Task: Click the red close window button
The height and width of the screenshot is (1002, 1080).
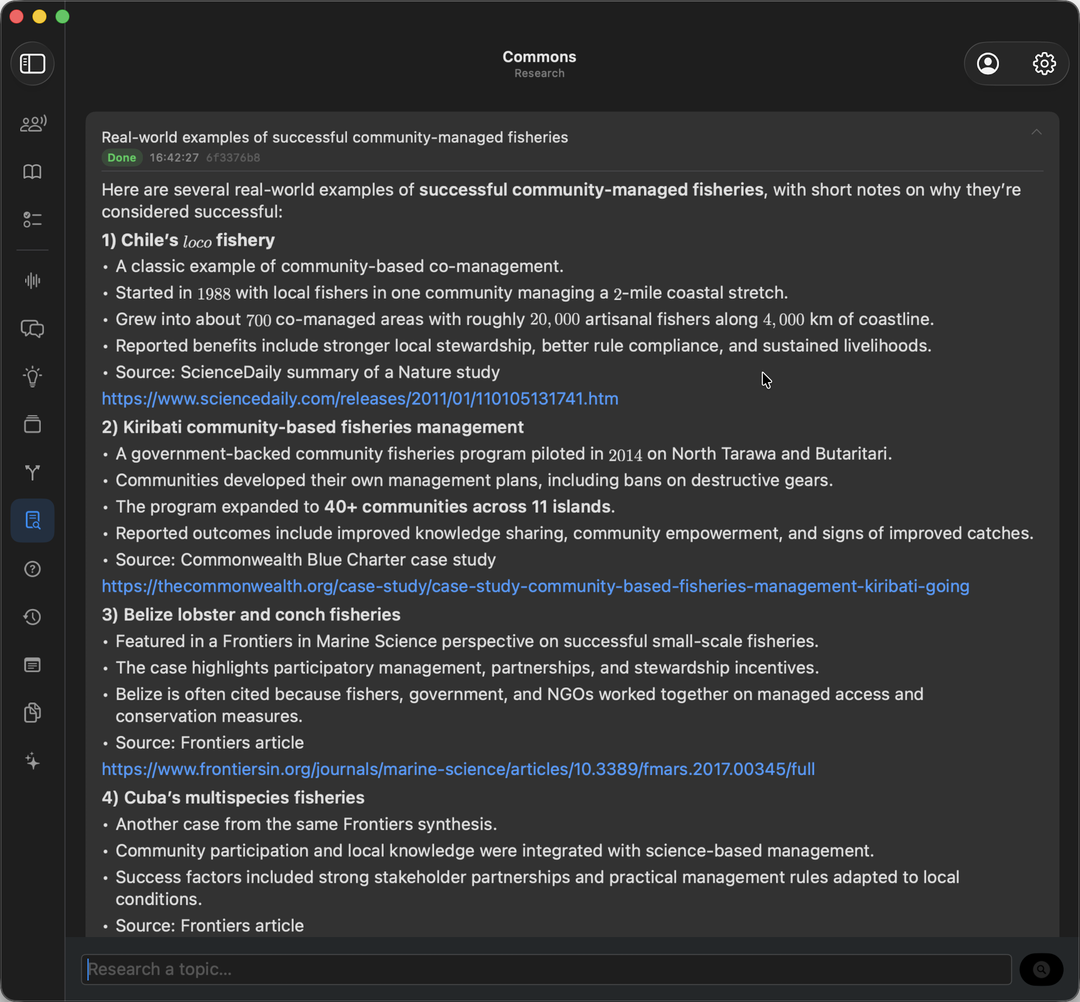Action: coord(17,17)
